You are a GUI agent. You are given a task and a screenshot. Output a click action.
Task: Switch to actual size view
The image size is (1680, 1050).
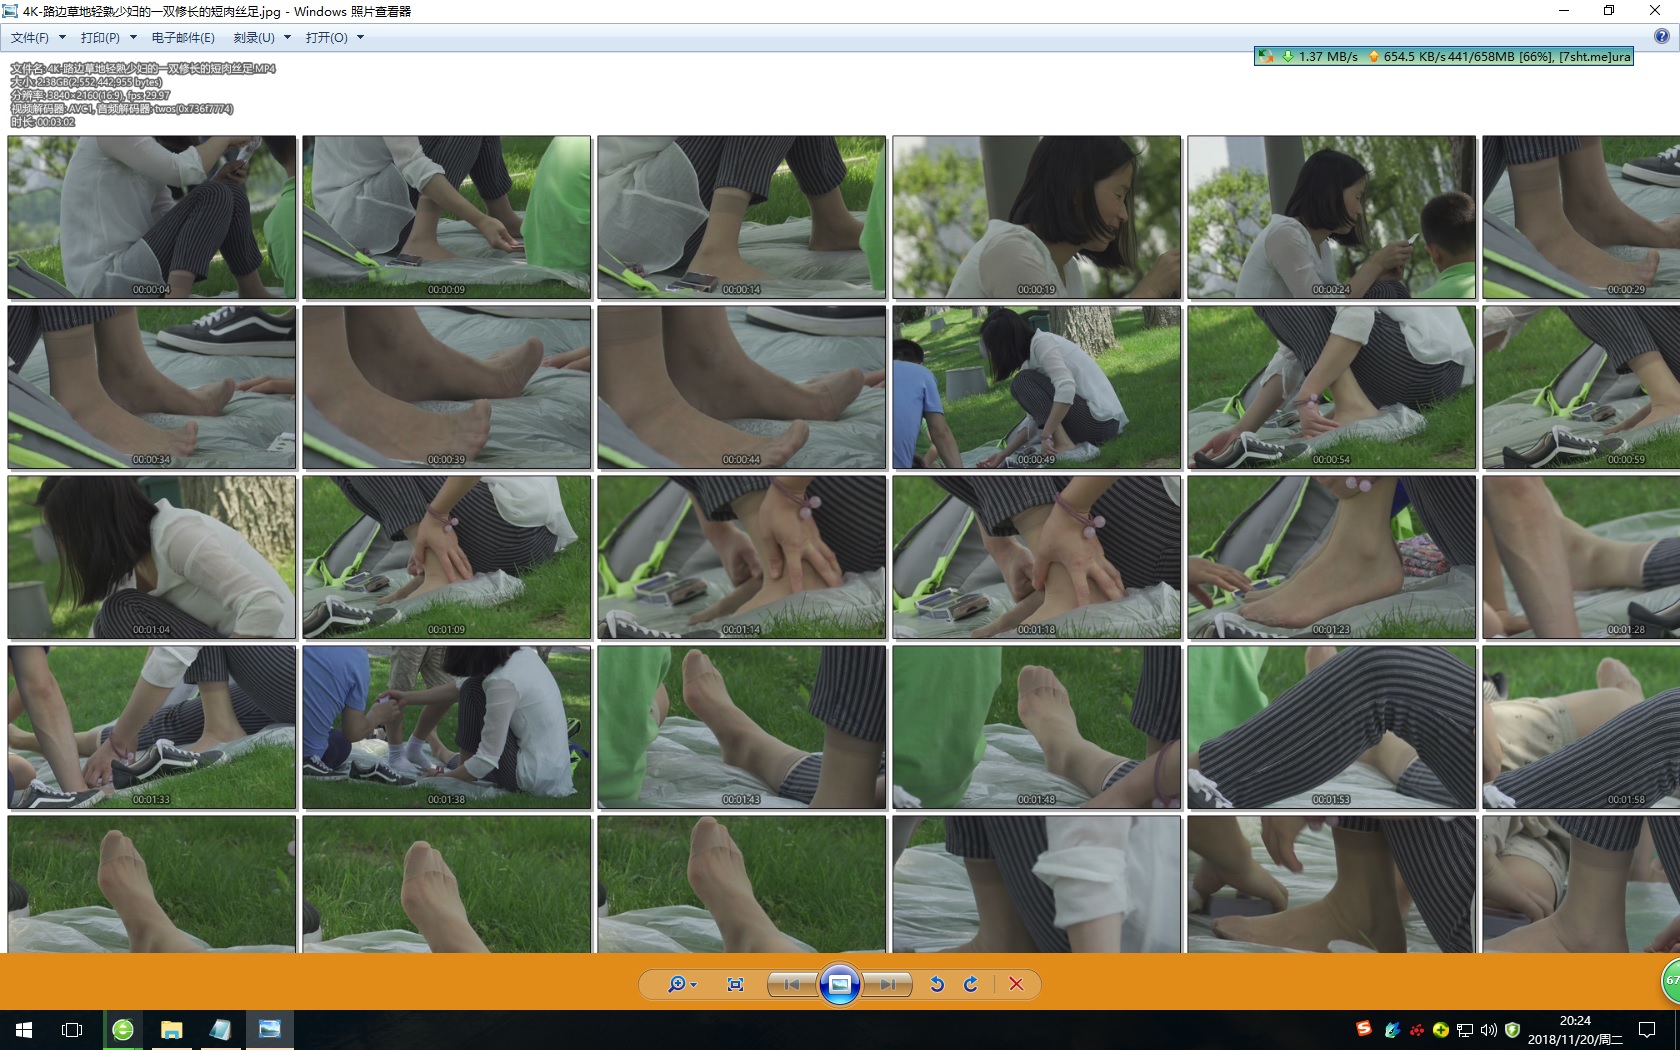point(735,984)
